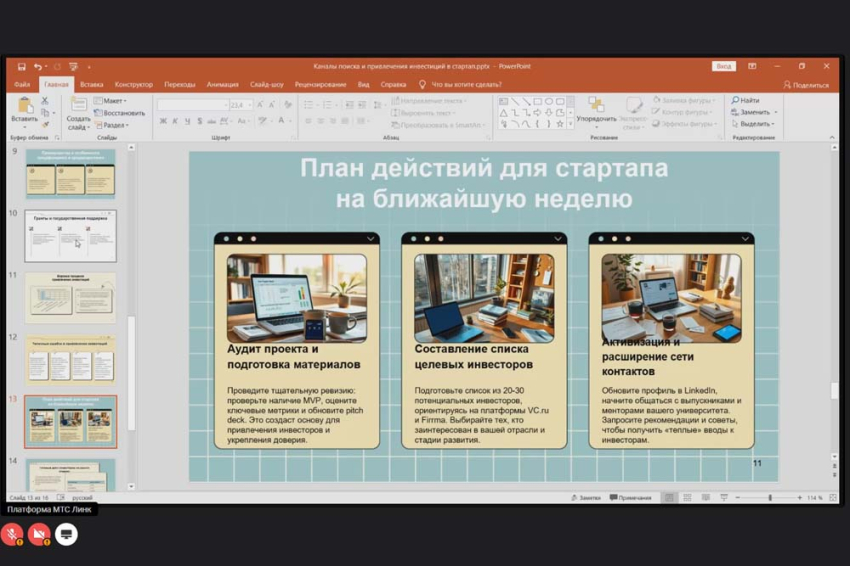850x566 pixels.
Task: Click the Format Painter brush icon
Action: (45, 125)
